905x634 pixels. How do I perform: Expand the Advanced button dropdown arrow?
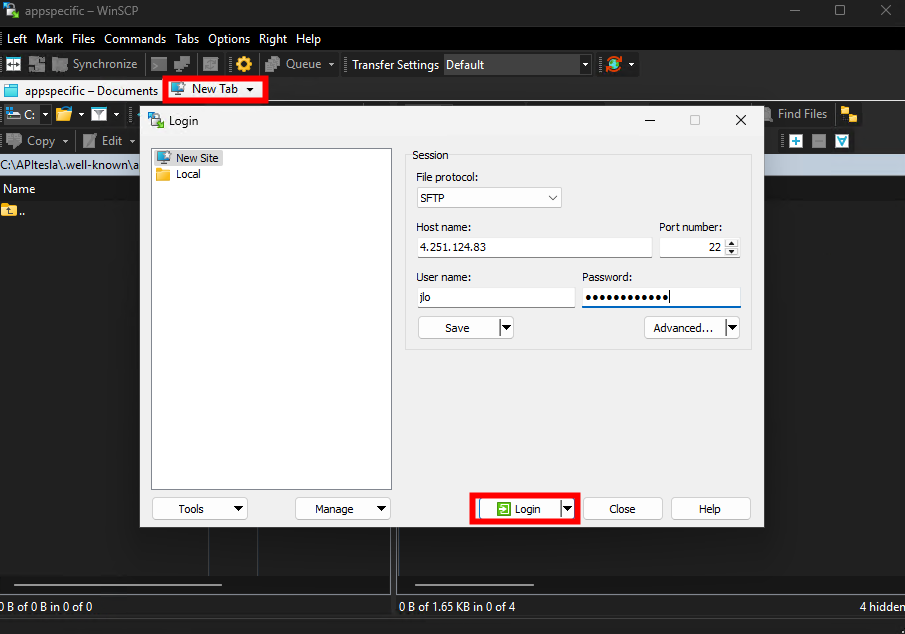(732, 328)
